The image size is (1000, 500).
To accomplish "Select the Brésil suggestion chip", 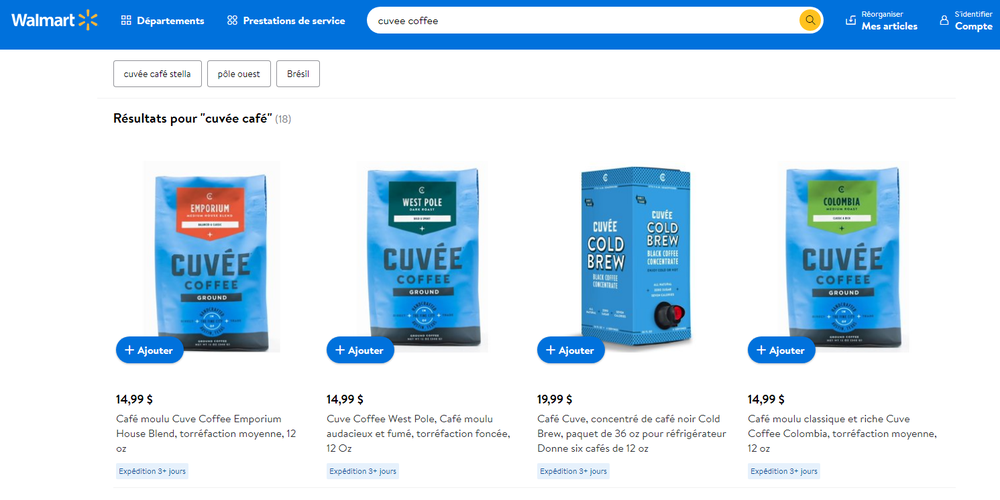I will (298, 74).
